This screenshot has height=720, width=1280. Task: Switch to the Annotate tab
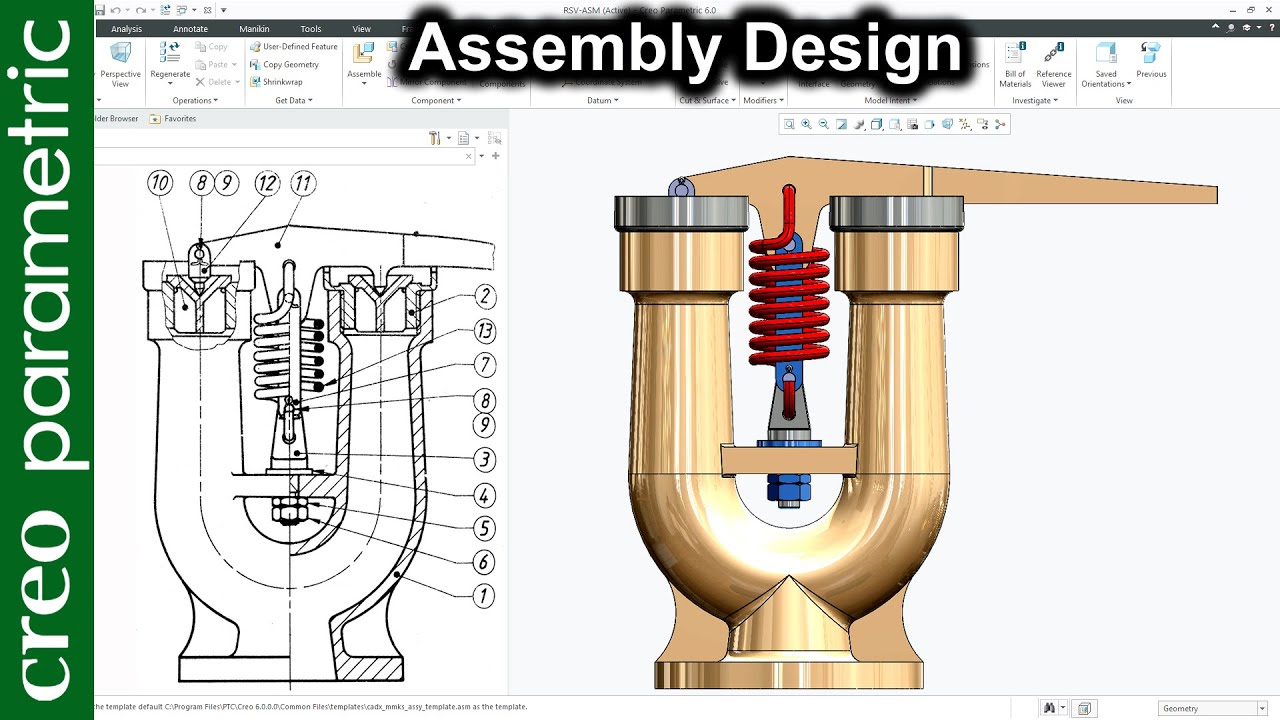click(x=190, y=29)
